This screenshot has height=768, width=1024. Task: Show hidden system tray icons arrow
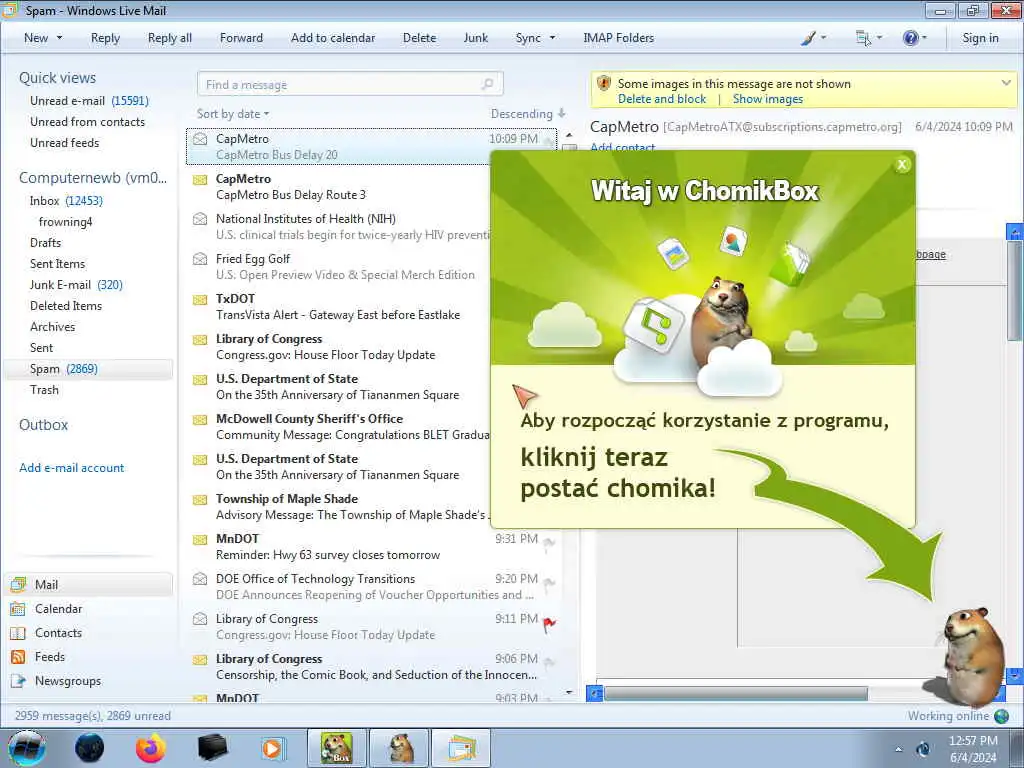(x=899, y=749)
